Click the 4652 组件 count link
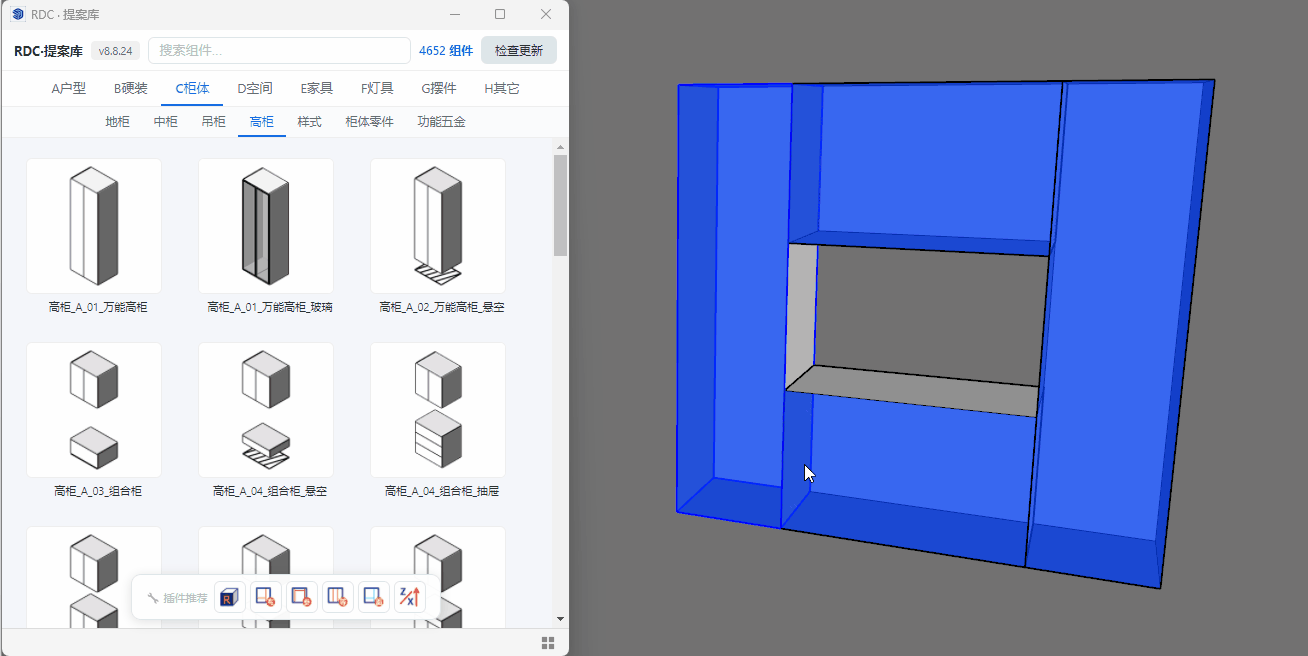Screen dimensions: 1308x656 446,51
